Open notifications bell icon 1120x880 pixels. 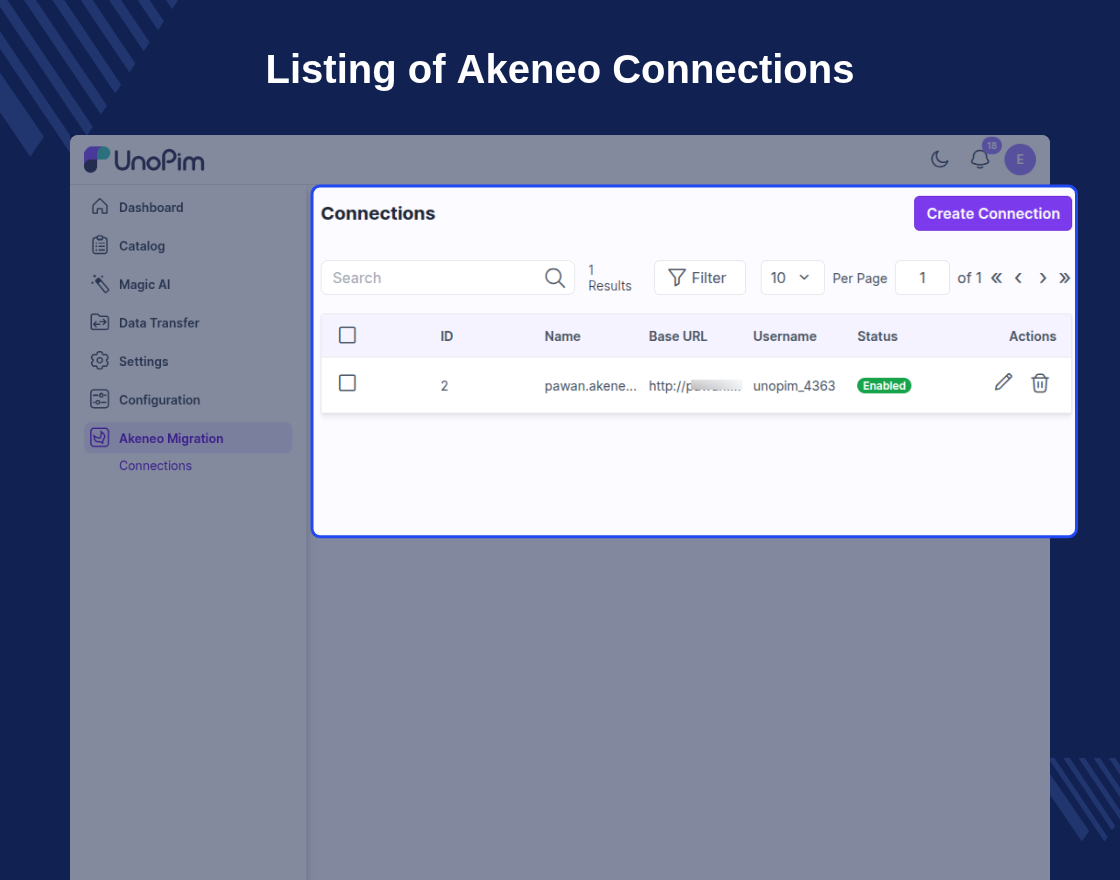(980, 159)
